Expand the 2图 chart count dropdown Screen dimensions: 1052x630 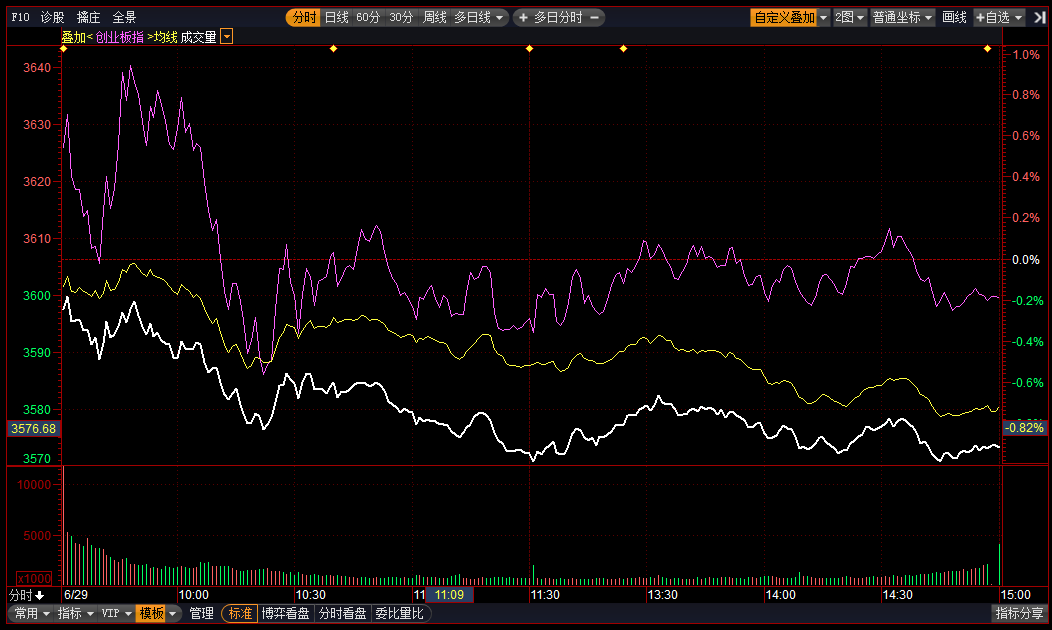[x=850, y=17]
